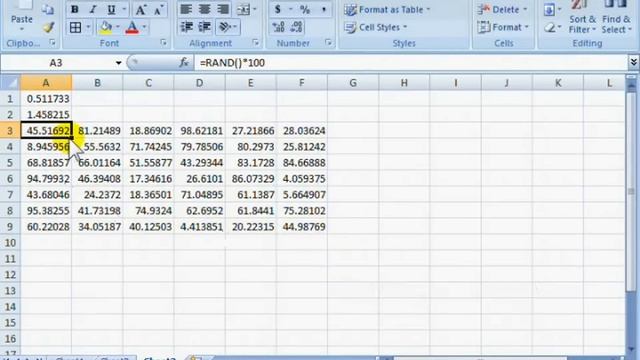The width and height of the screenshot is (640, 360).
Task: Open Number group dialog launcher
Action: (x=328, y=42)
